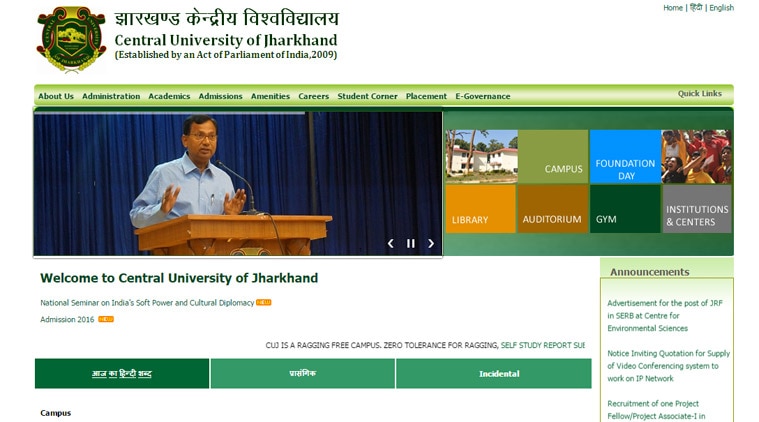This screenshot has width=759, height=422.
Task: Expand the Quick Links dropdown
Action: pos(699,93)
